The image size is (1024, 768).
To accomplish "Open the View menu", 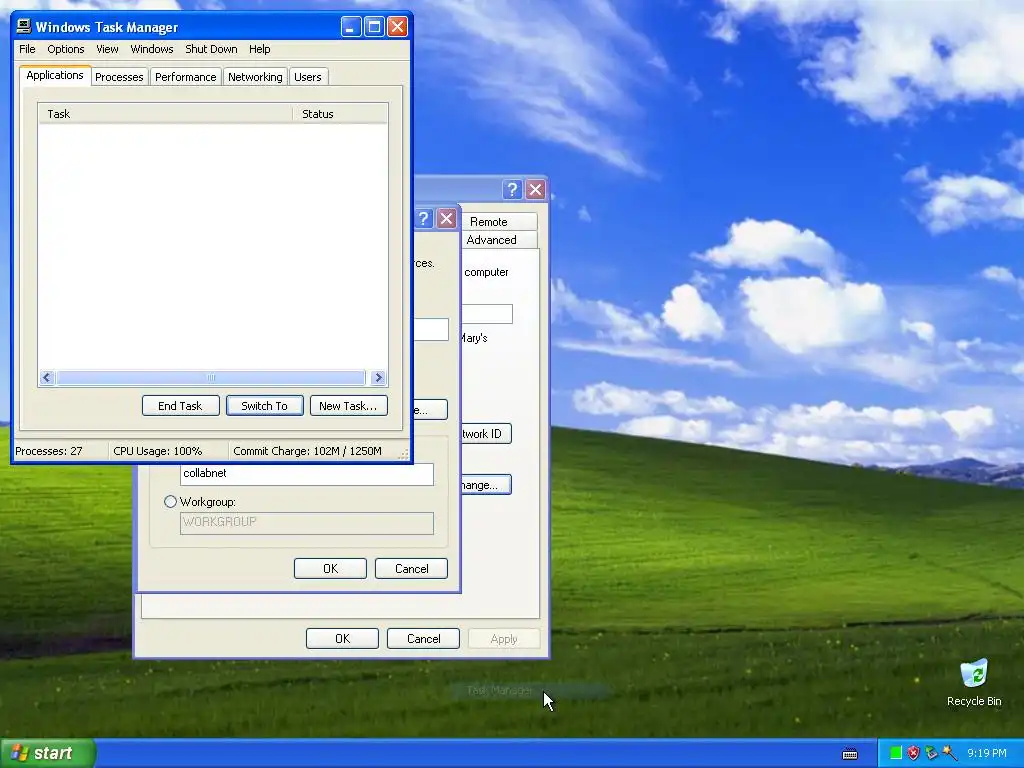I will (107, 49).
